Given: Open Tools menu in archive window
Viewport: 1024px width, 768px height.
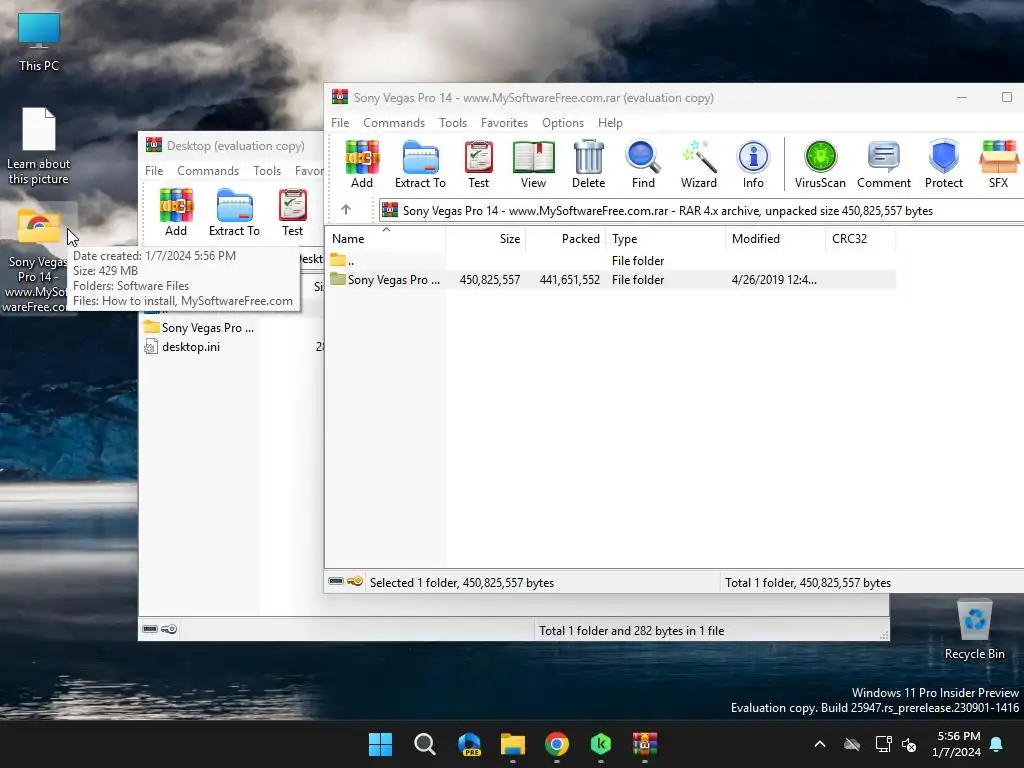Looking at the screenshot, I should coord(453,123).
